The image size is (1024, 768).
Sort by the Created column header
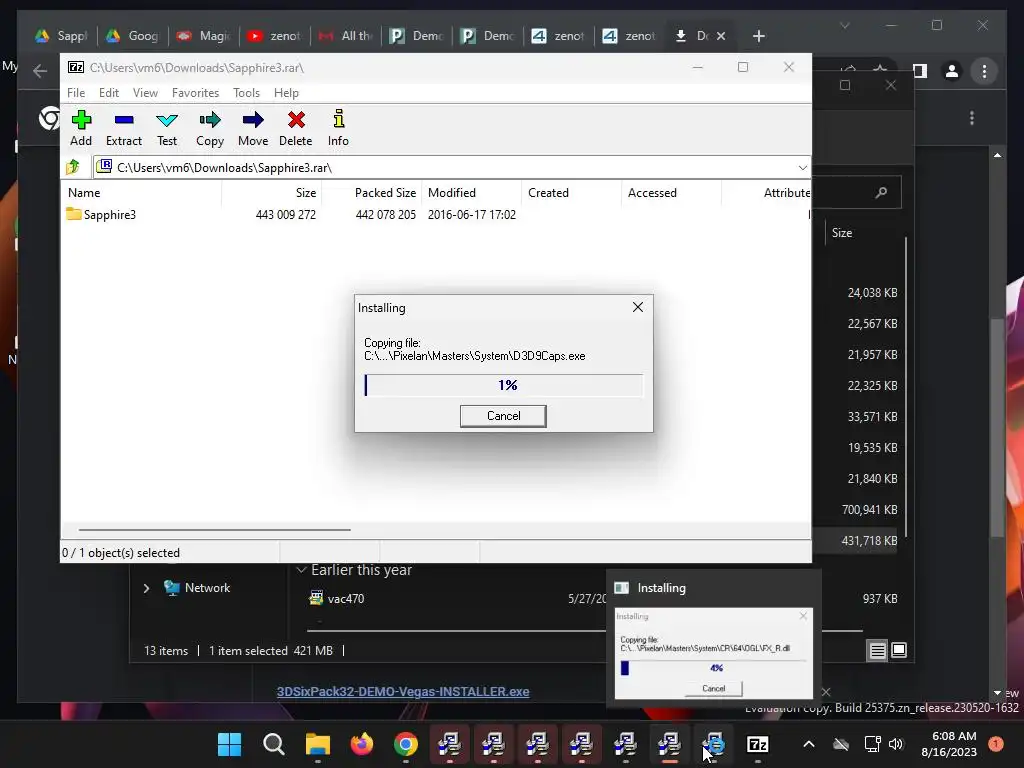tap(548, 193)
